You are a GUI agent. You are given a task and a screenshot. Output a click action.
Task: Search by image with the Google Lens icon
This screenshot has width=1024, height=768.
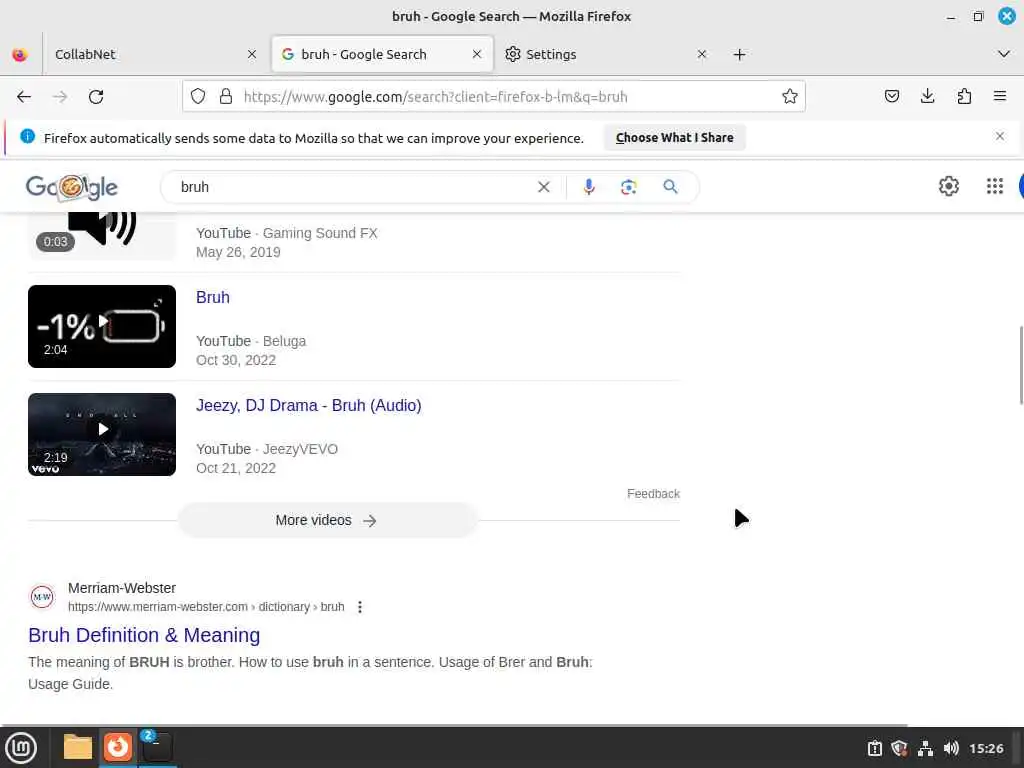pyautogui.click(x=628, y=187)
